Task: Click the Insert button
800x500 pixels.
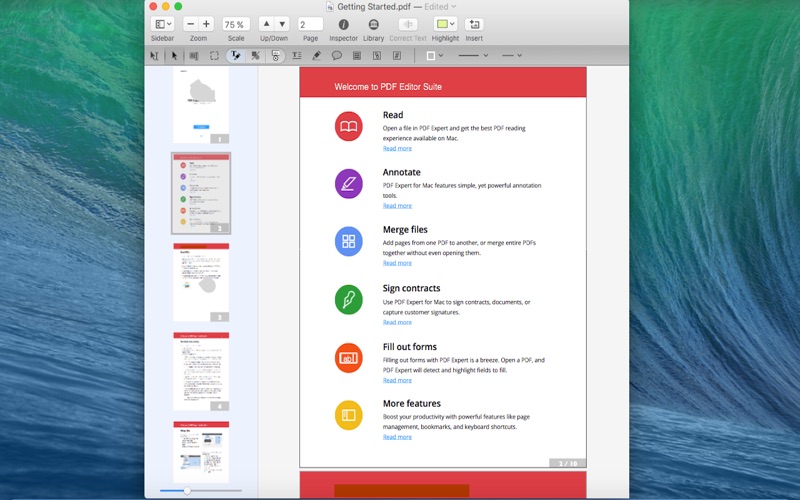Action: click(x=474, y=24)
